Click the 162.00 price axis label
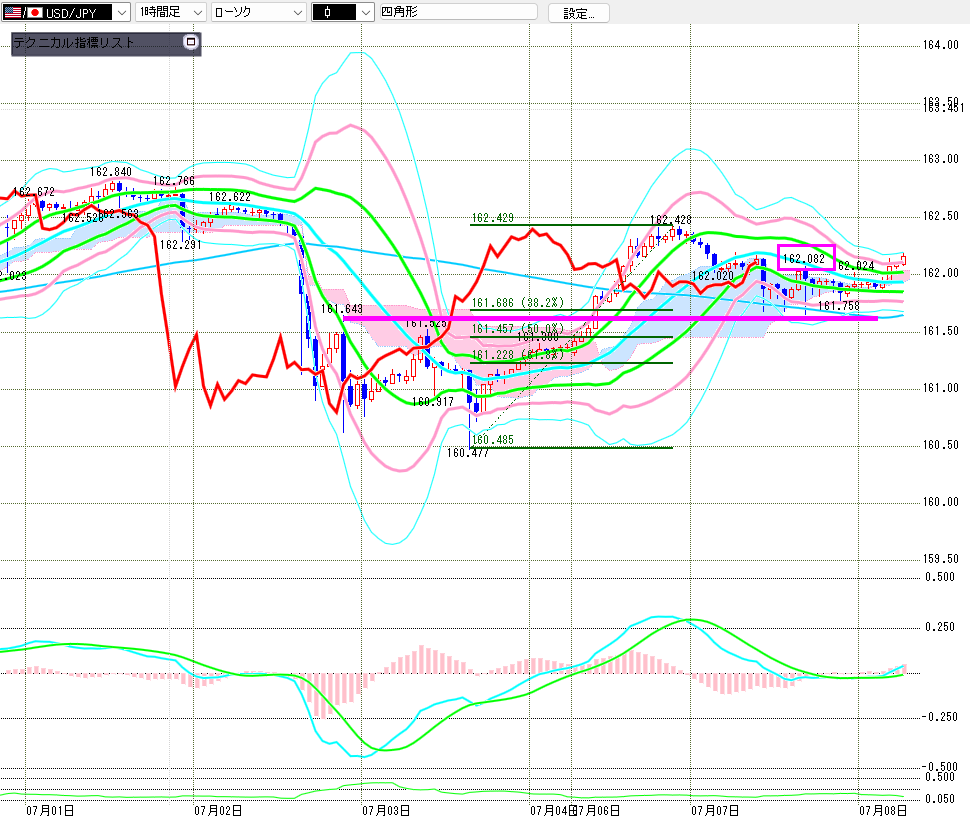970x818 pixels. (x=940, y=273)
